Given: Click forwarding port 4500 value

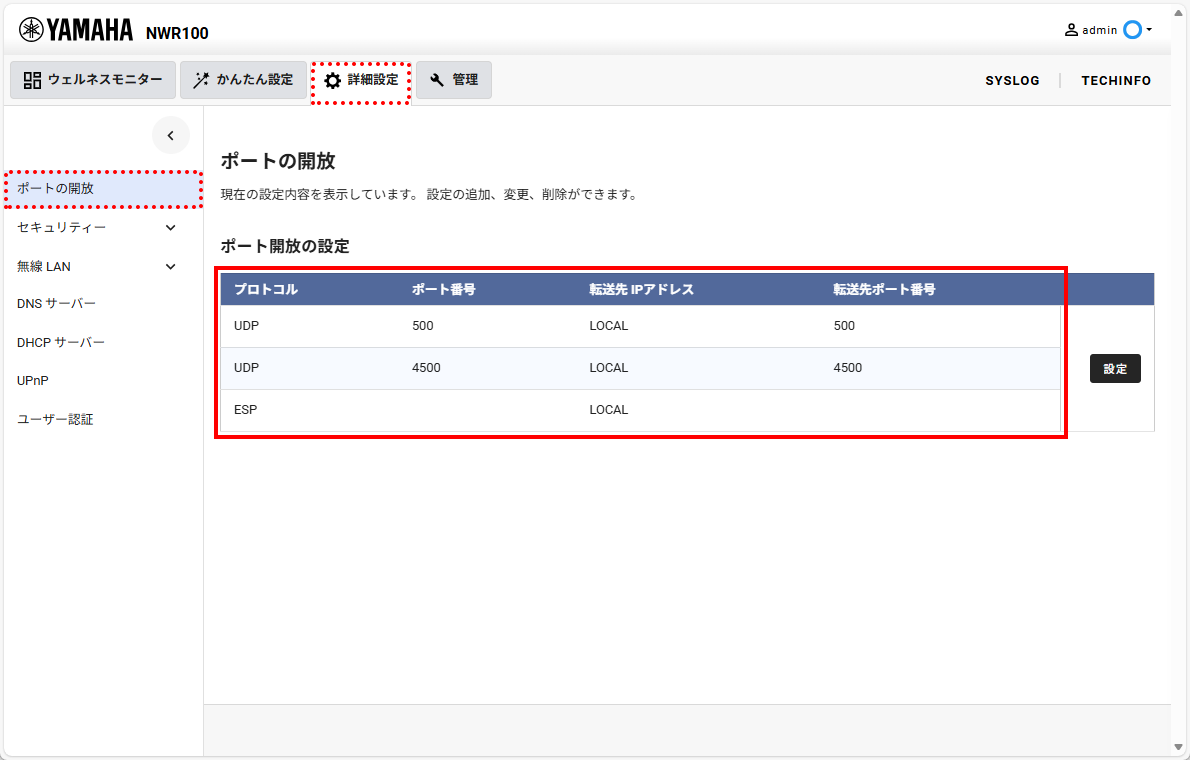Looking at the screenshot, I should click(848, 367).
